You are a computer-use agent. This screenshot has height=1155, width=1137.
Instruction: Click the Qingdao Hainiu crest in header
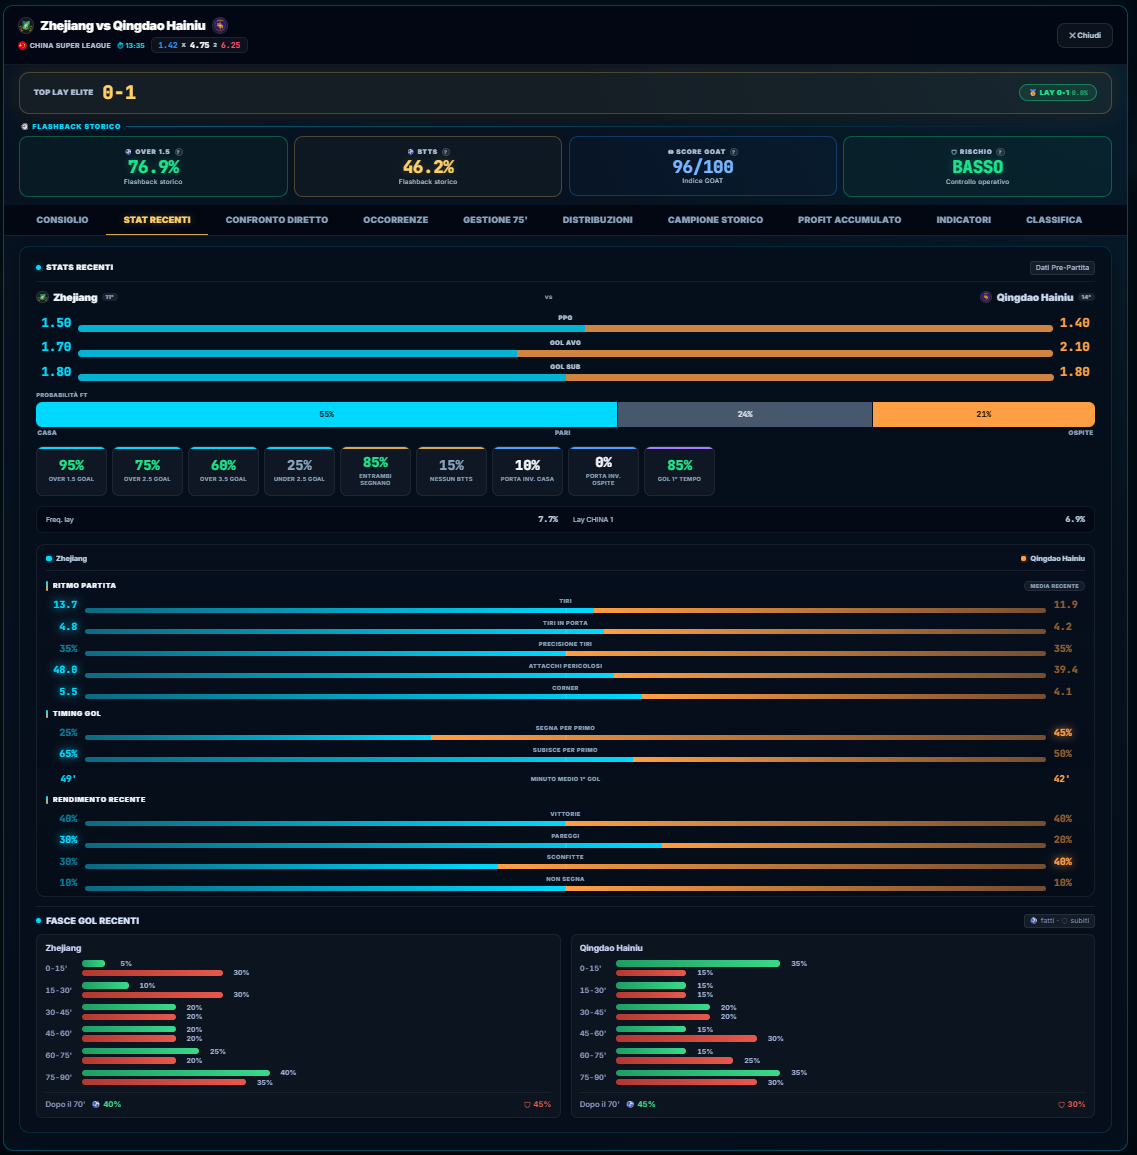219,26
